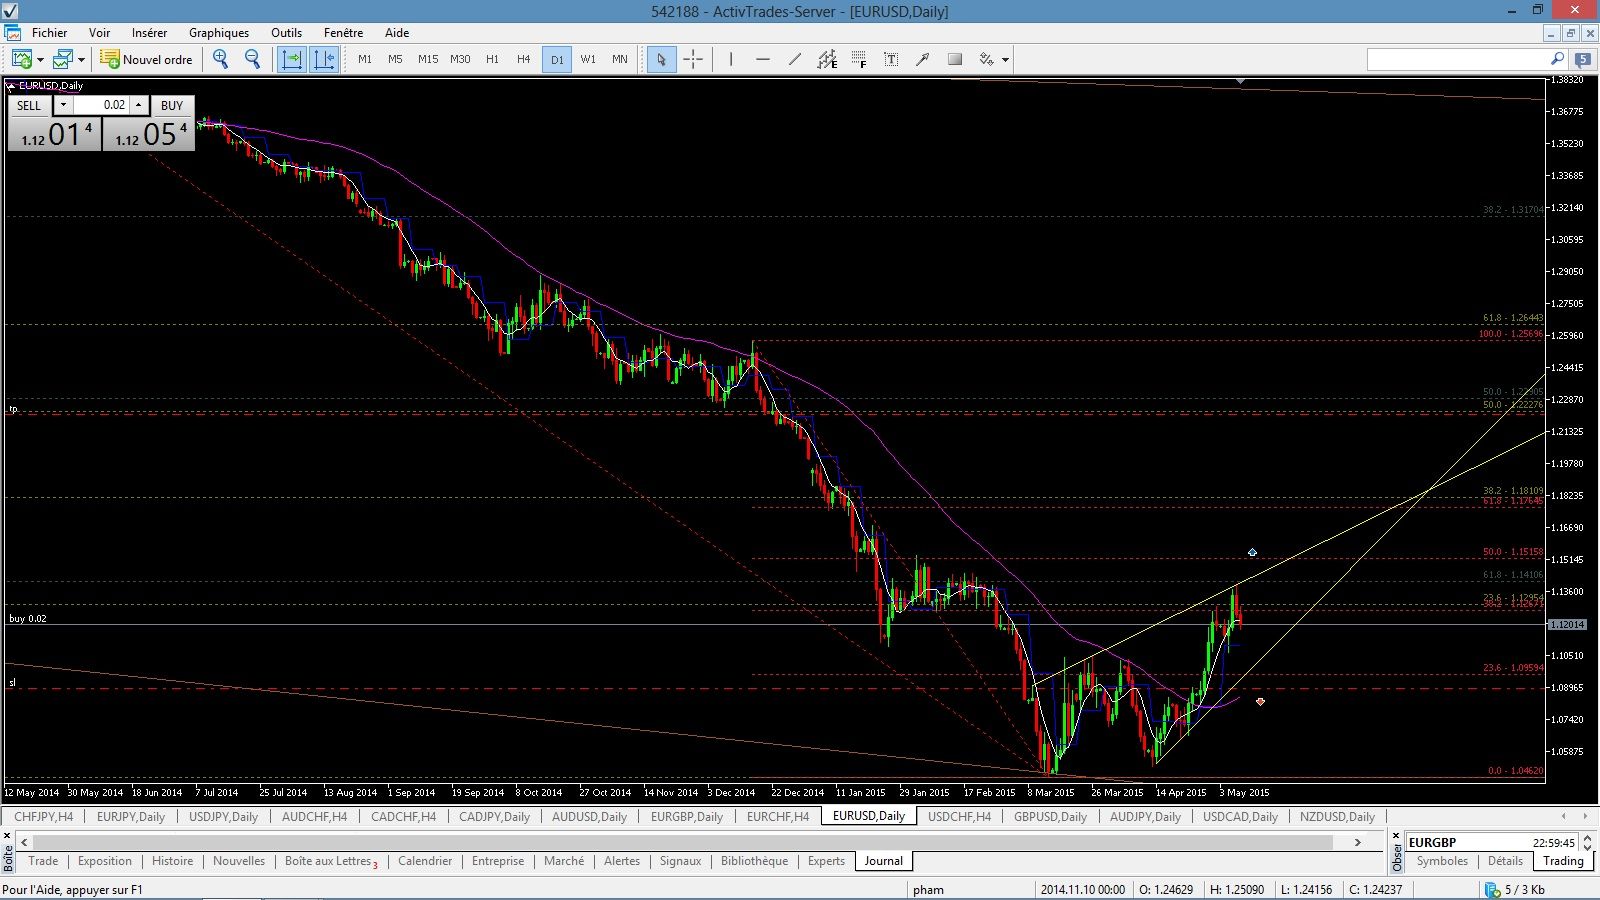Viewport: 1600px width, 900px height.
Task: Open the Trade tab in toolbox
Action: [43, 861]
